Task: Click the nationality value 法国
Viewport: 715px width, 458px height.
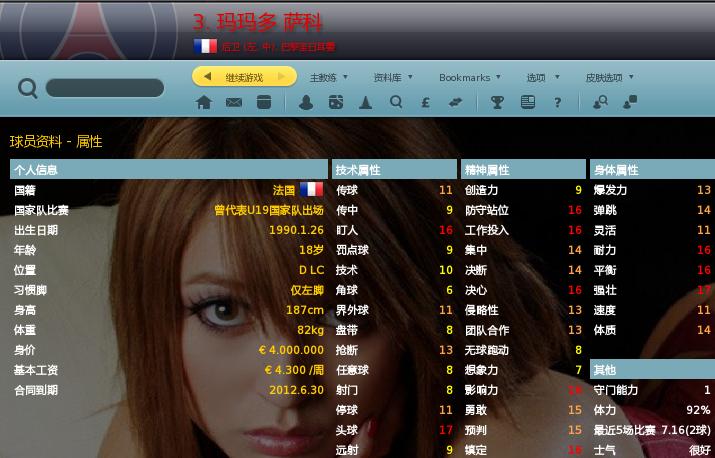Action: (x=284, y=190)
